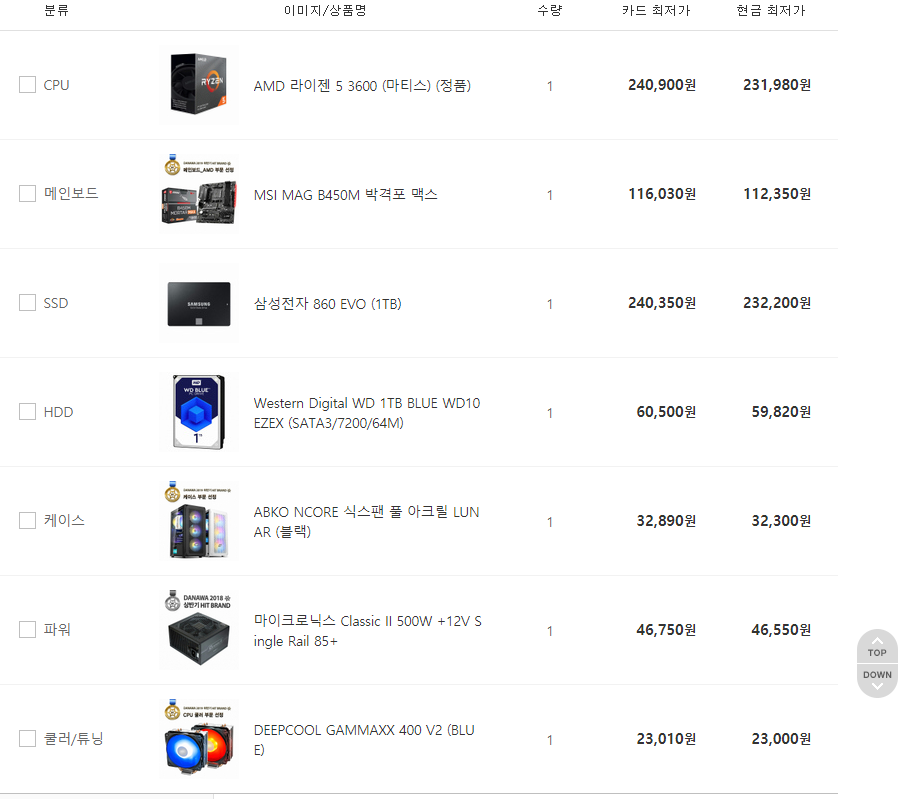Check the CPU row checkbox
Viewport: 908px width, 799px height.
(27, 85)
